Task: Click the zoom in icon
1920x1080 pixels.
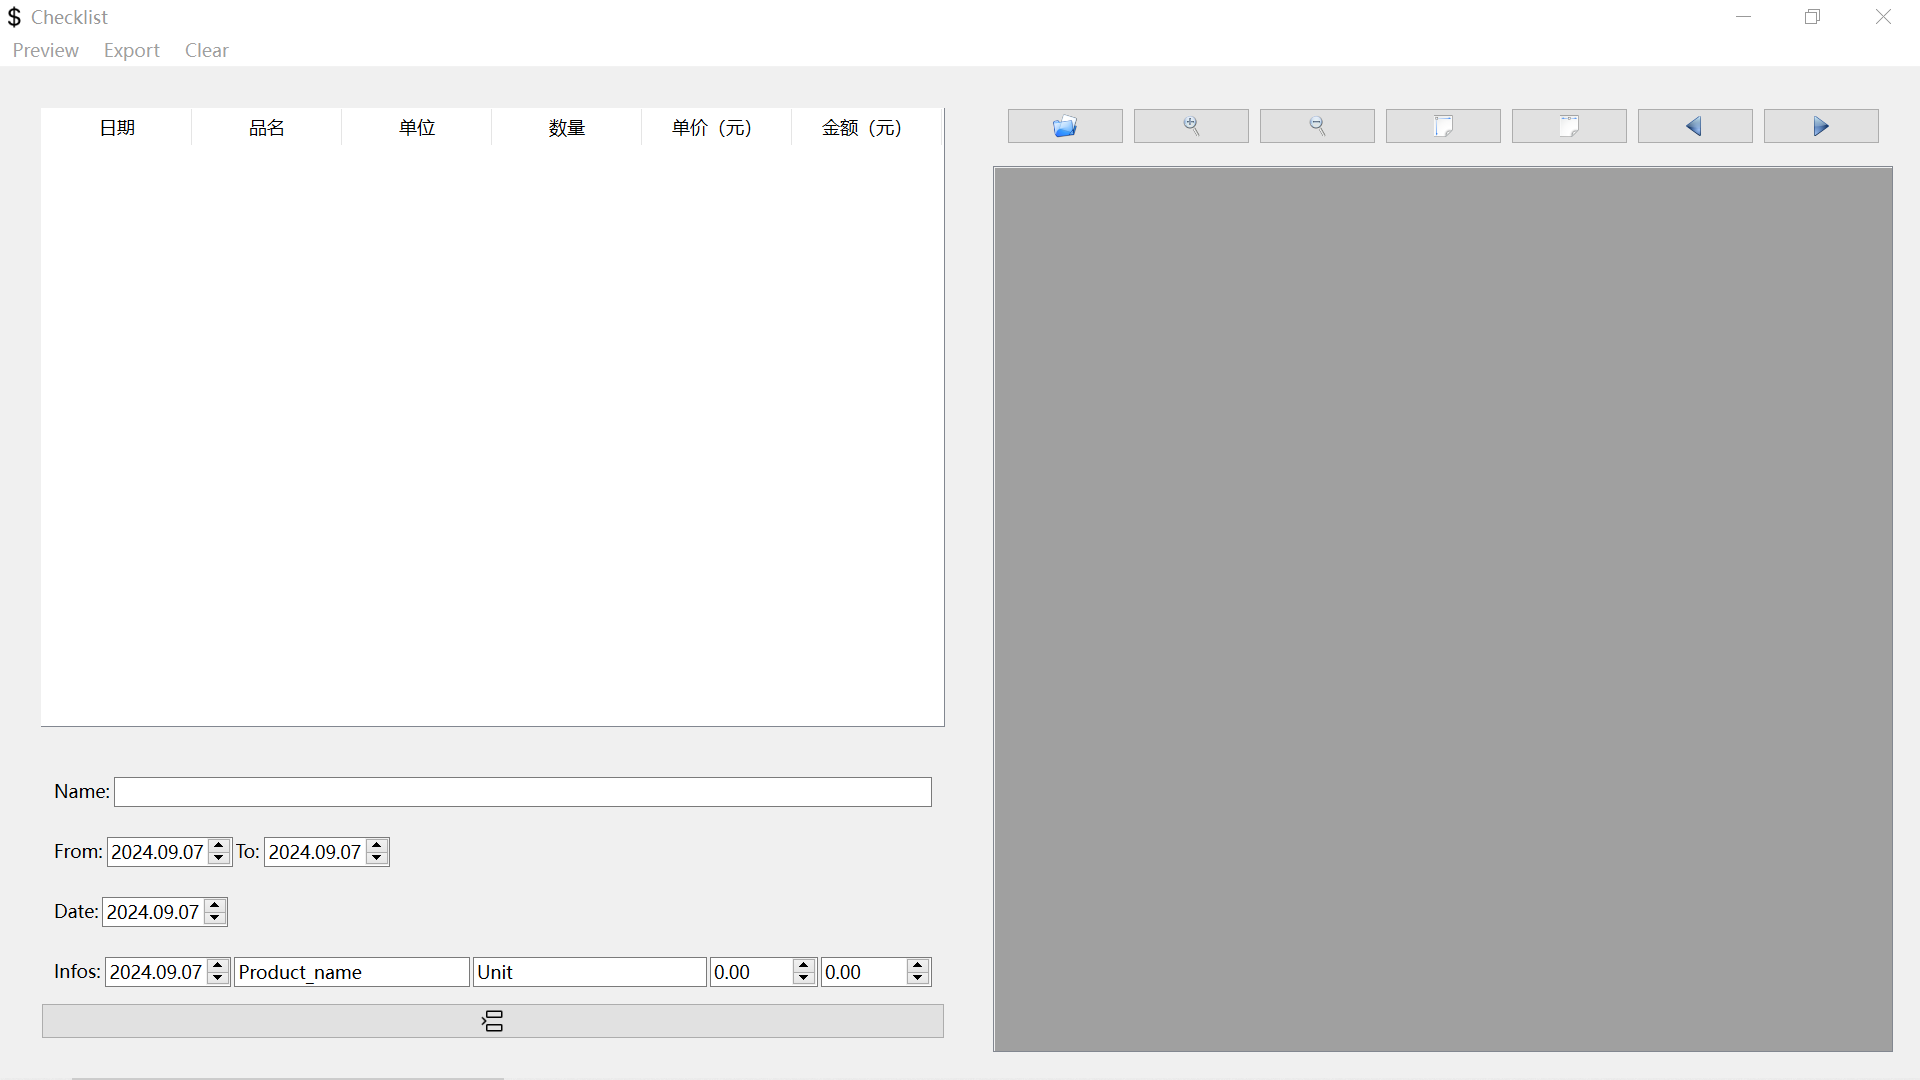Action: (1191, 125)
